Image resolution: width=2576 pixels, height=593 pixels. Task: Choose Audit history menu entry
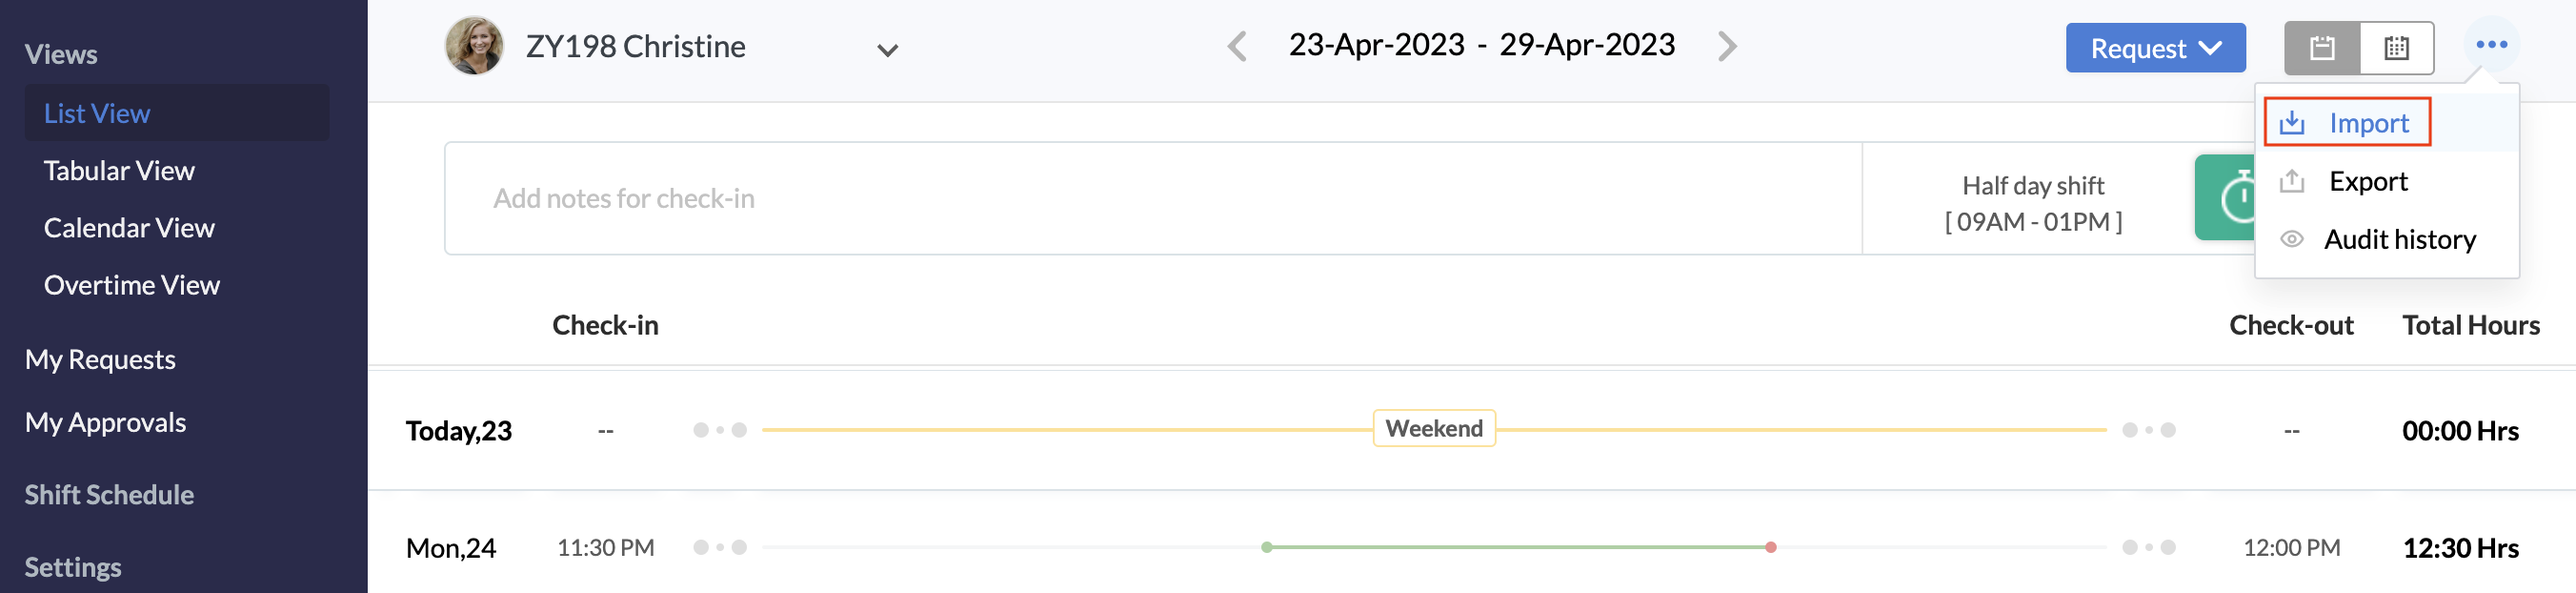pyautogui.click(x=2399, y=239)
